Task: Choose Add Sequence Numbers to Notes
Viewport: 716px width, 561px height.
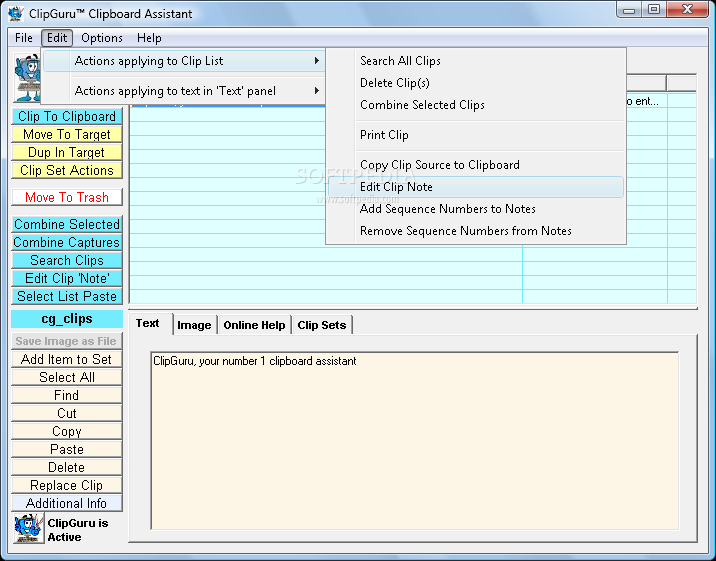Action: point(475,209)
